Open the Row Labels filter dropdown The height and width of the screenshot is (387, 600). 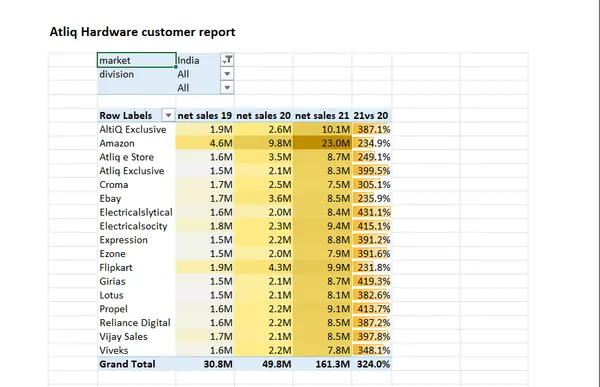[168, 115]
